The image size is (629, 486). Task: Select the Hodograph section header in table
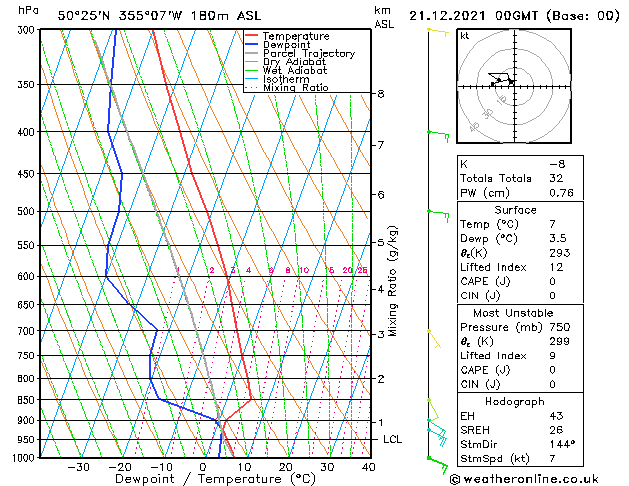[x=515, y=401]
